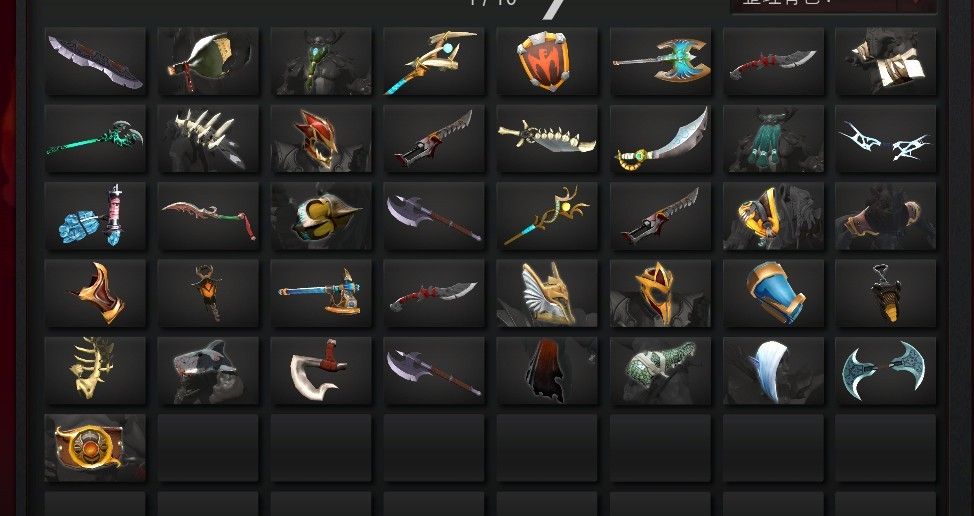Viewport: 974px width, 516px height.
Task: Select the golden ribcage item
Action: [x=96, y=371]
